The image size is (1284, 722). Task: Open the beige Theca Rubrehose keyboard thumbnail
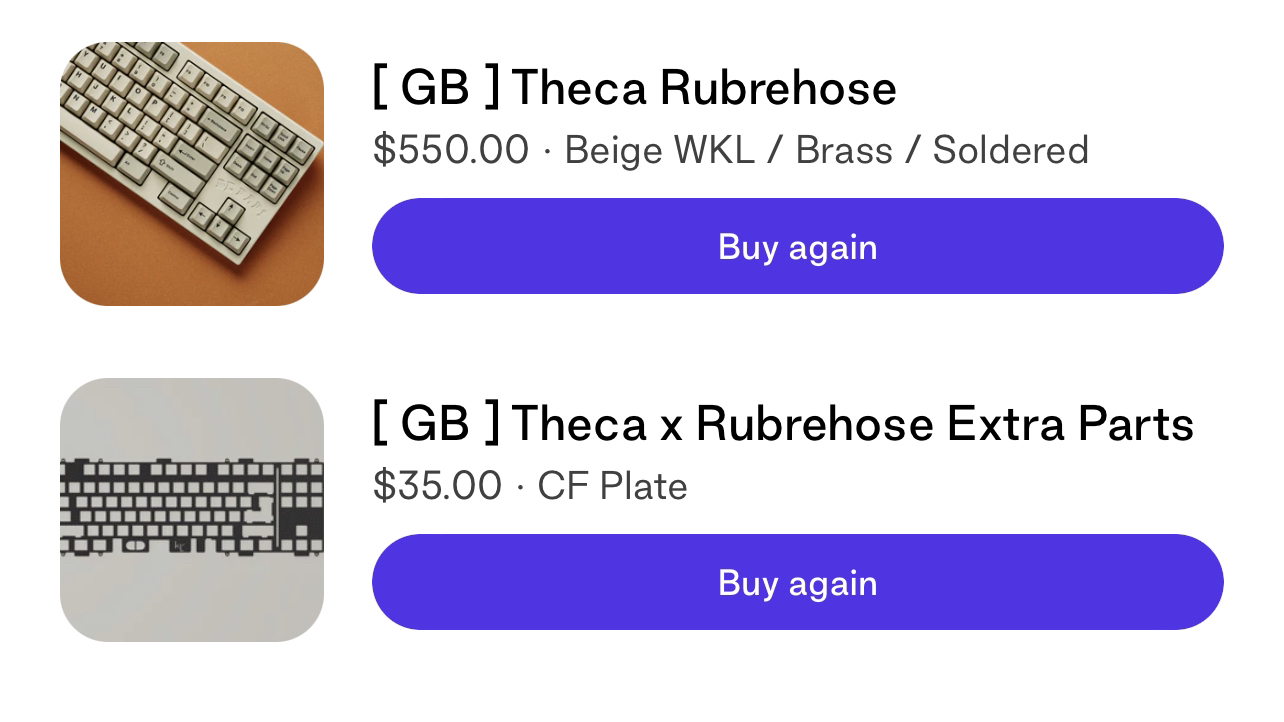(192, 174)
